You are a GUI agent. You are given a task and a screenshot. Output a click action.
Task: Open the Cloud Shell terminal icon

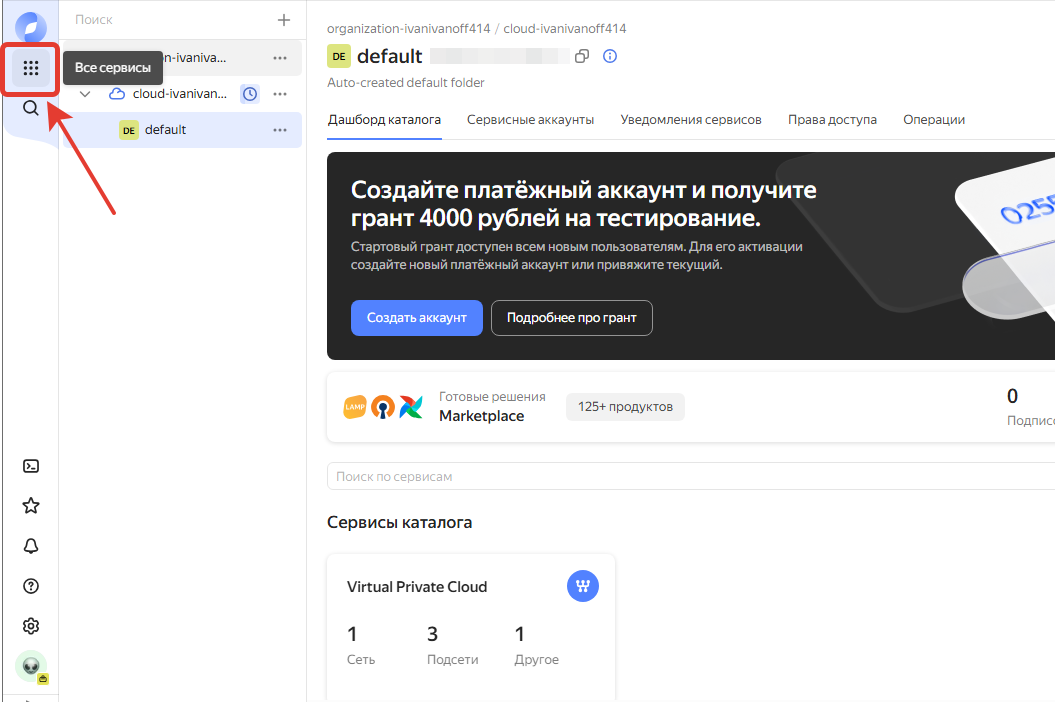point(31,466)
